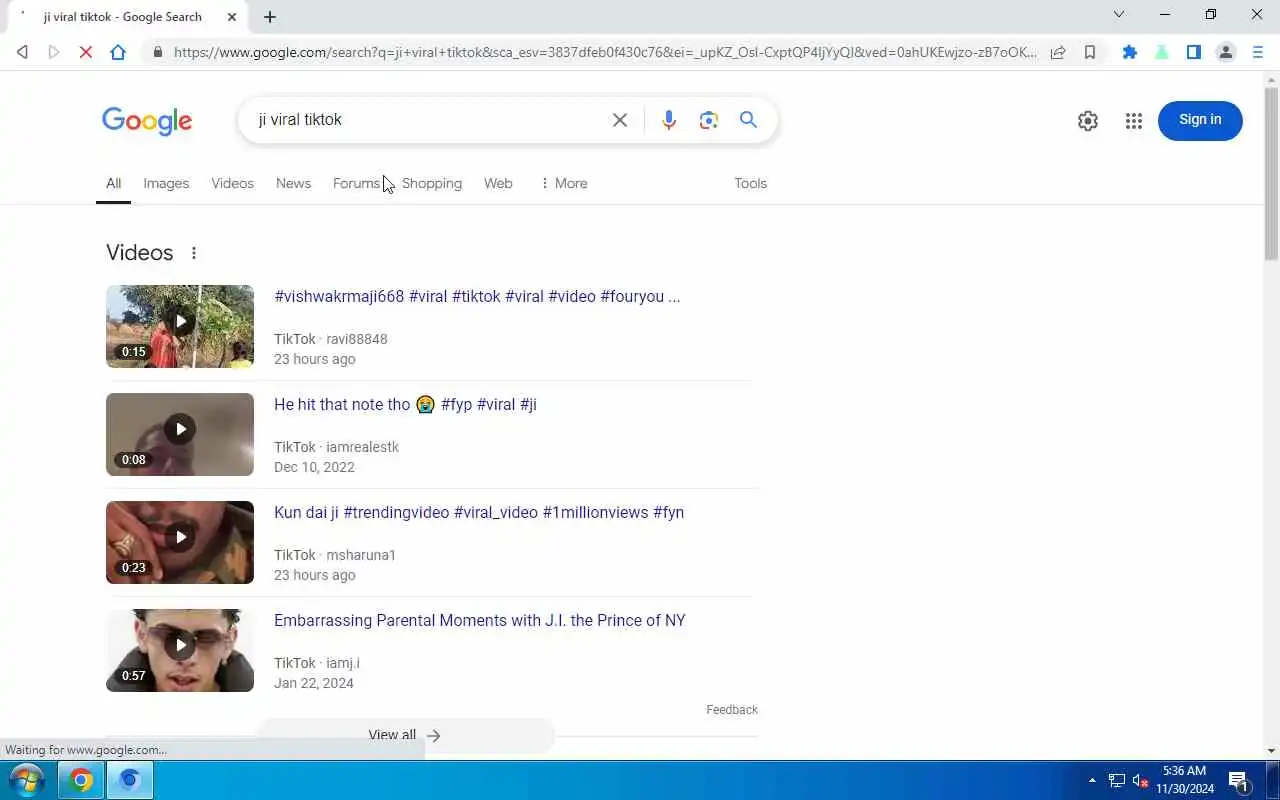Viewport: 1280px width, 800px height.
Task: Open the browser profile avatar icon
Action: click(x=1226, y=52)
